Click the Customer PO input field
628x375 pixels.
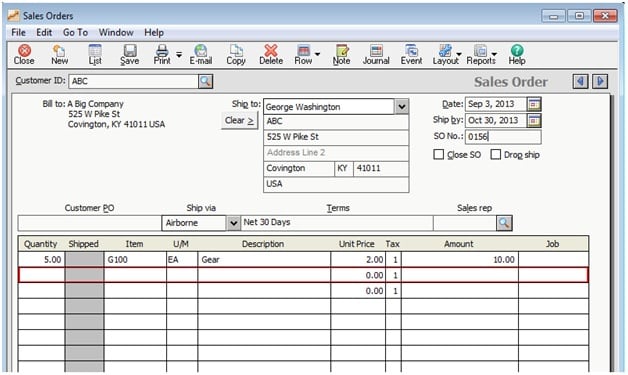coord(90,223)
